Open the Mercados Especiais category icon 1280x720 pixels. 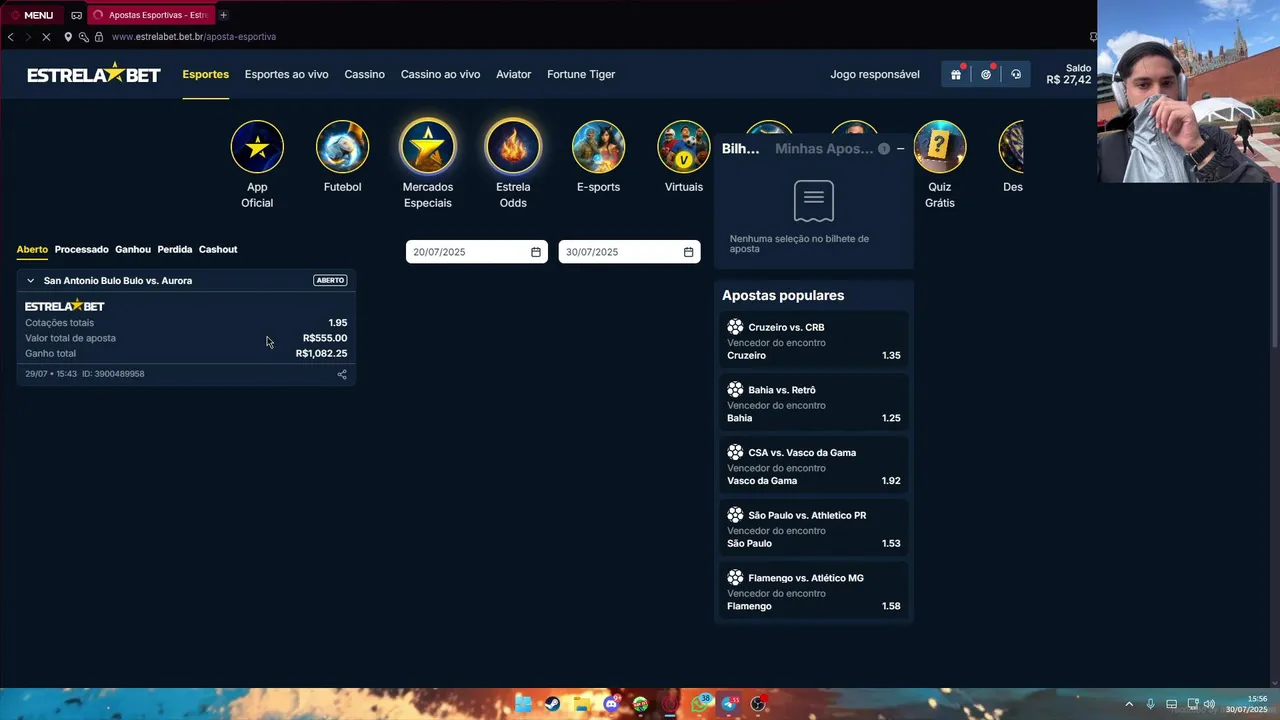coord(428,146)
